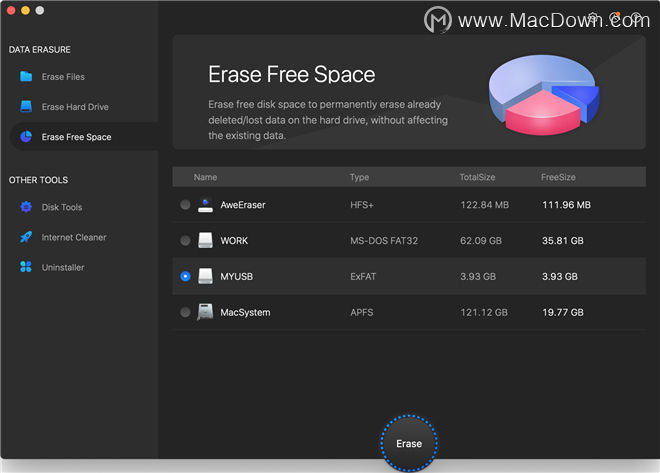Click the MYUSB drive icon

(x=205, y=276)
